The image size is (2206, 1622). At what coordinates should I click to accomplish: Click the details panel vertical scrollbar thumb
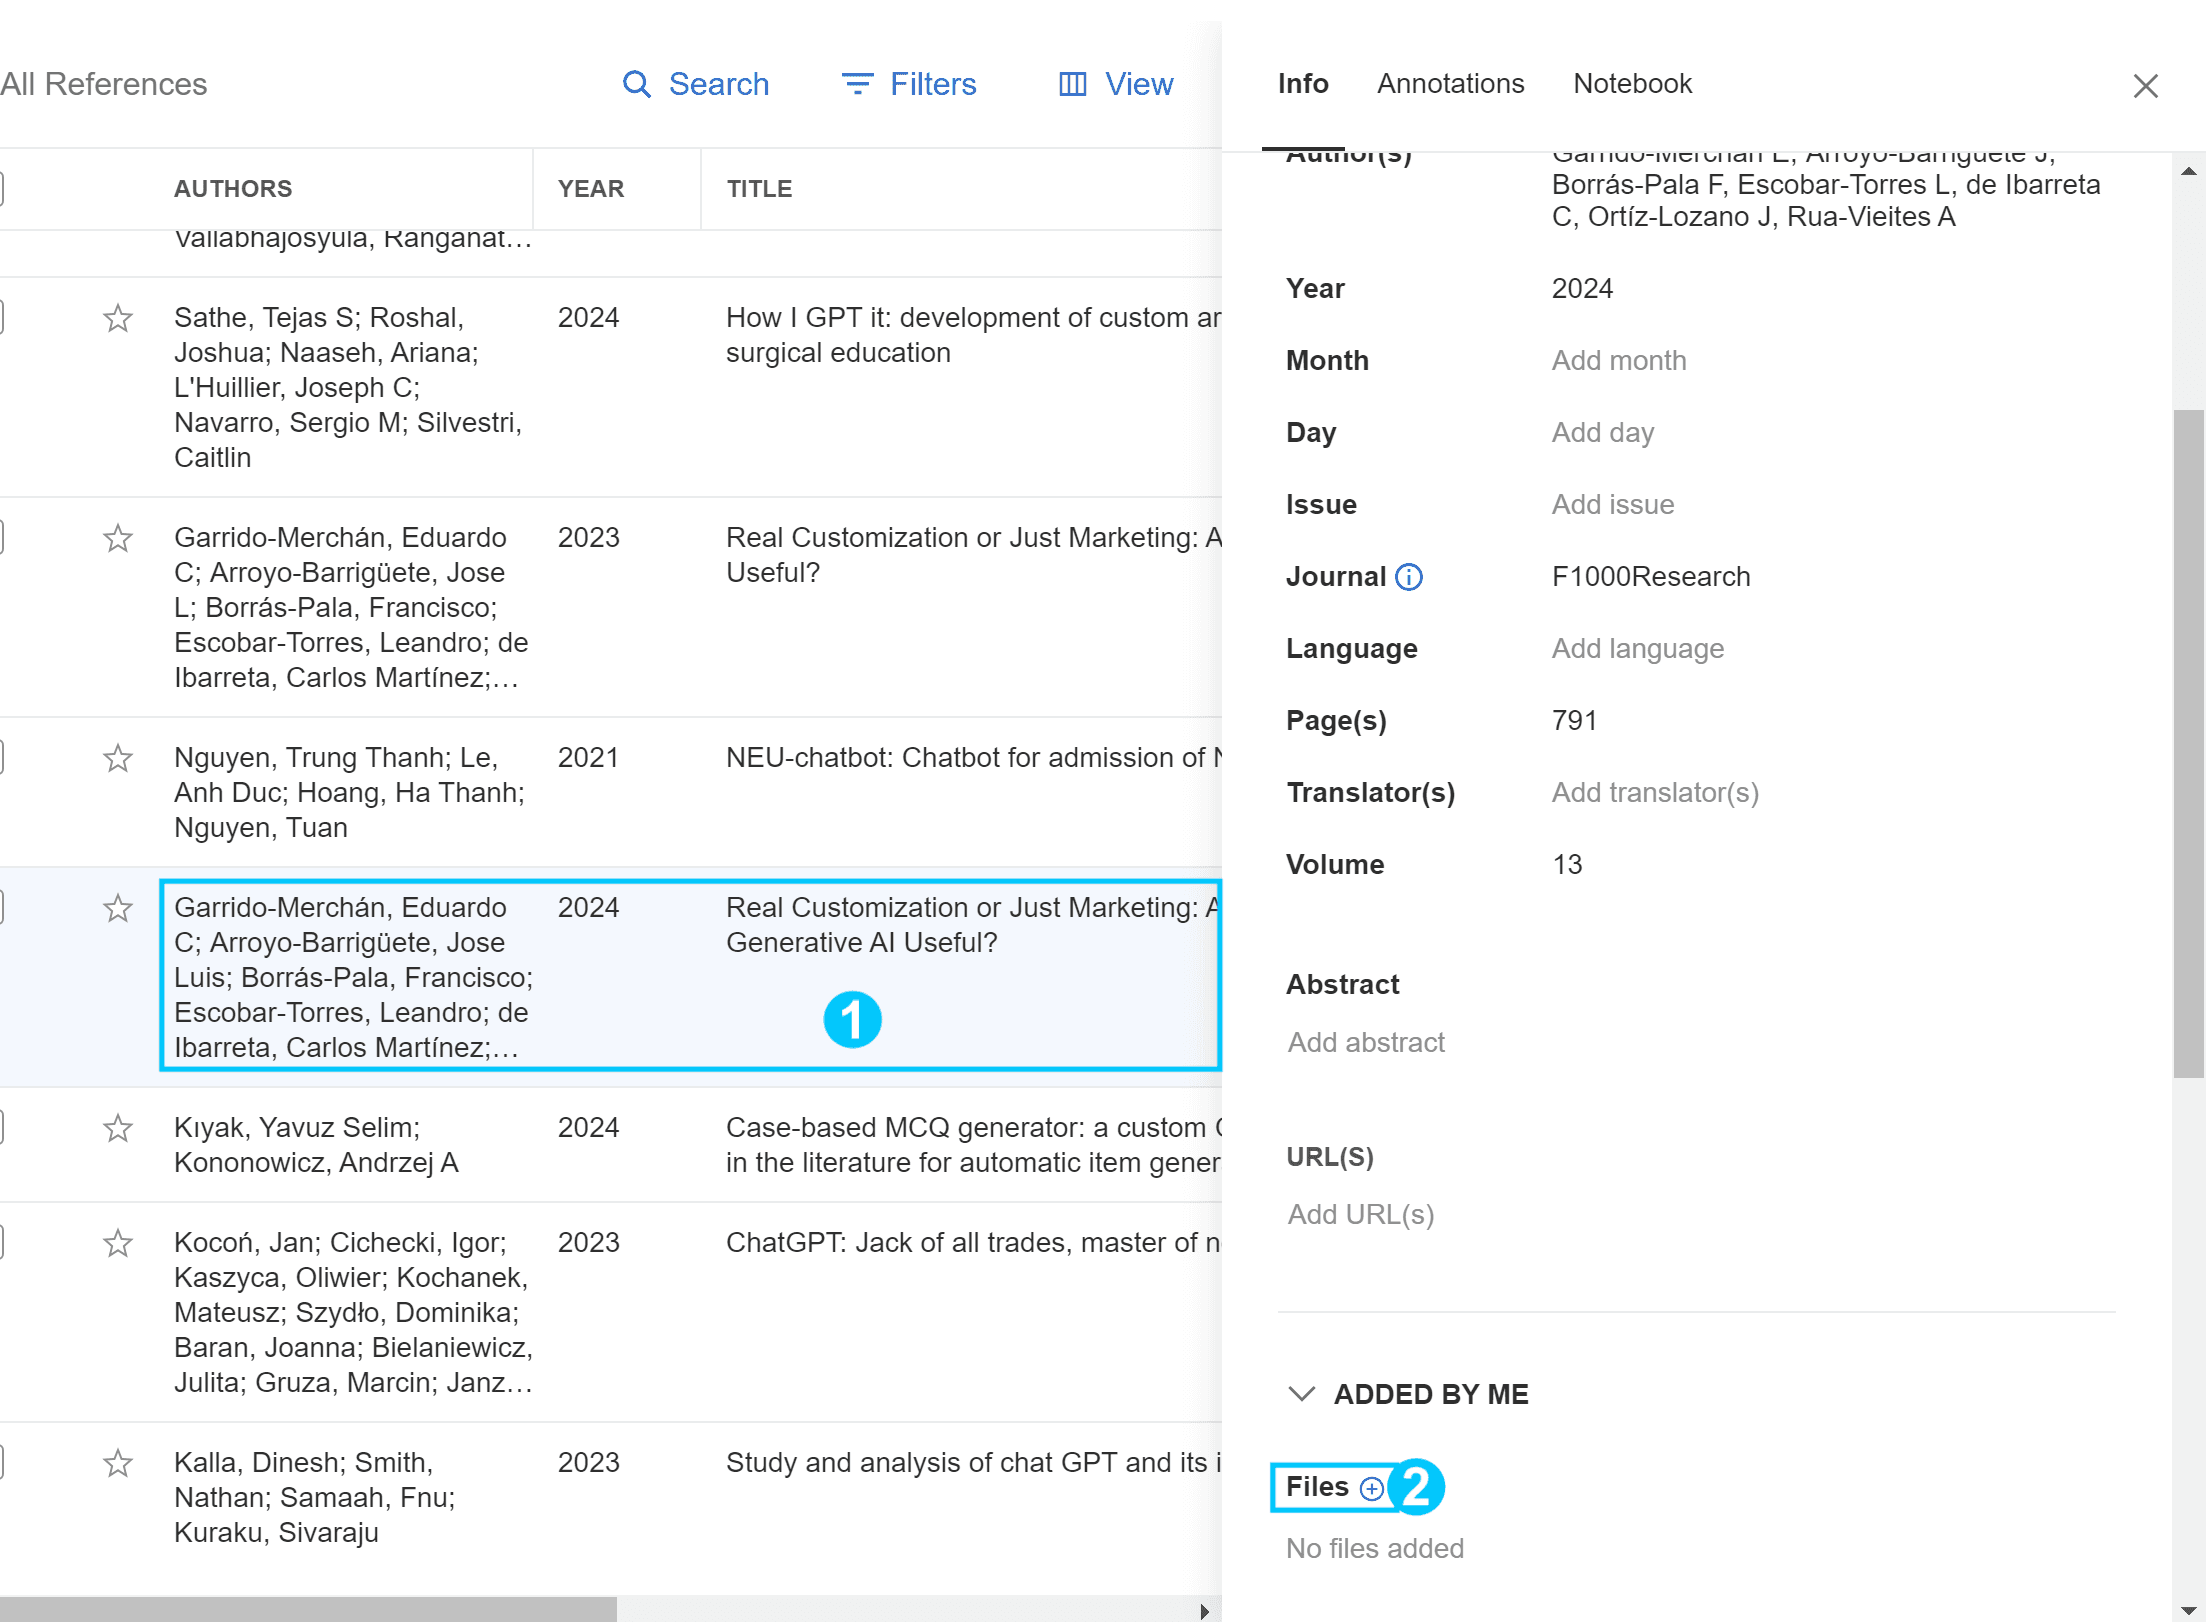pyautogui.click(x=2189, y=743)
